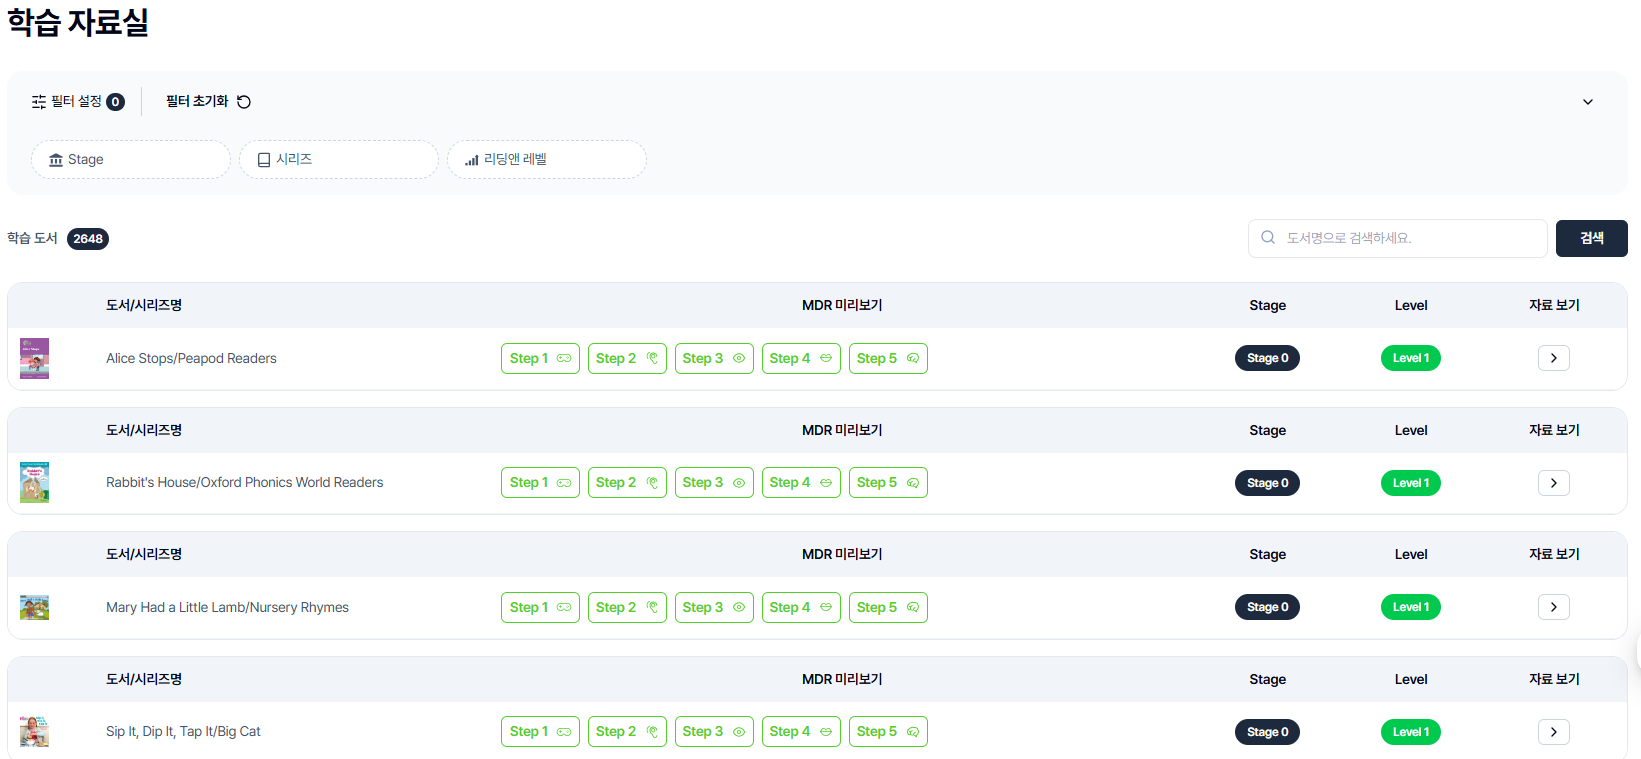Open Step 2 for Sip It, Dip It
Screen dimensions: 1641x759
coord(626,732)
